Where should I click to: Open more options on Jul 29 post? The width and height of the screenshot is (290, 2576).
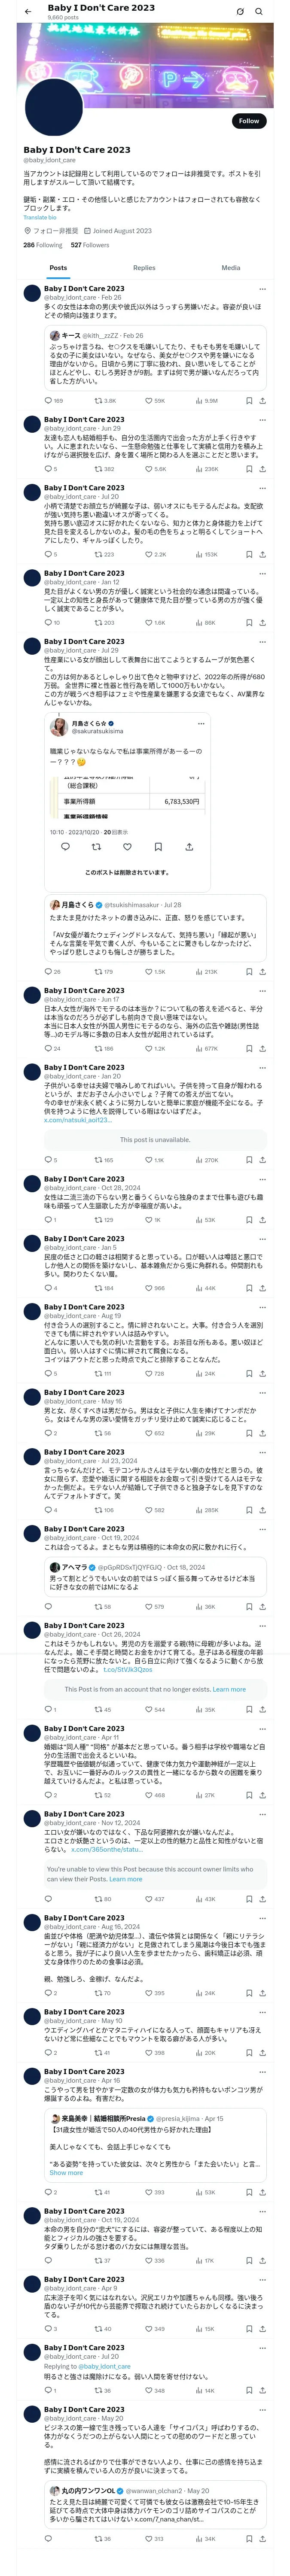[x=262, y=641]
